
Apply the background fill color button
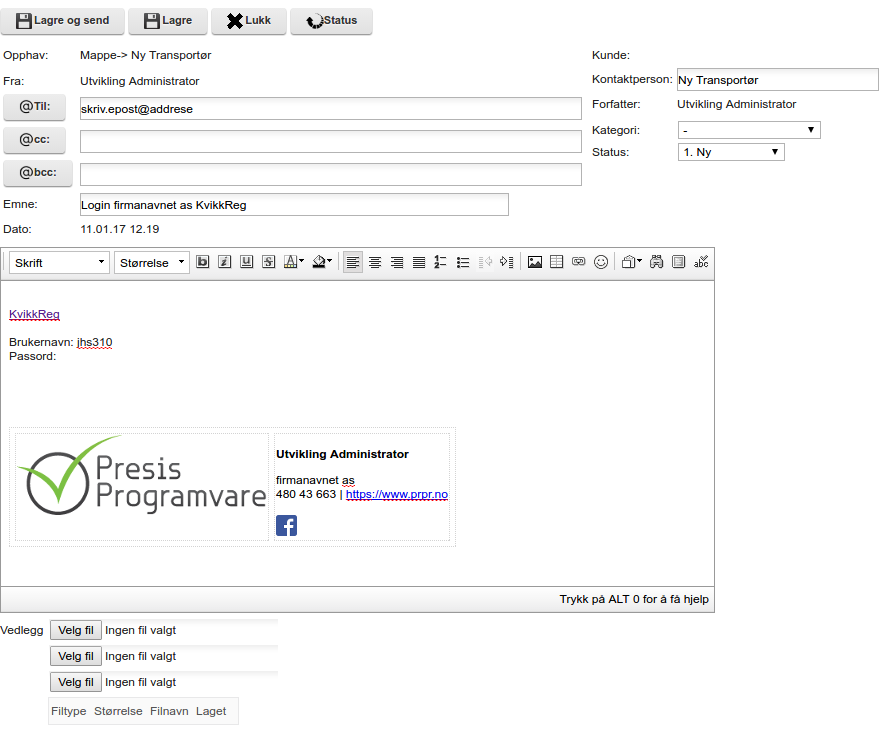coord(319,262)
